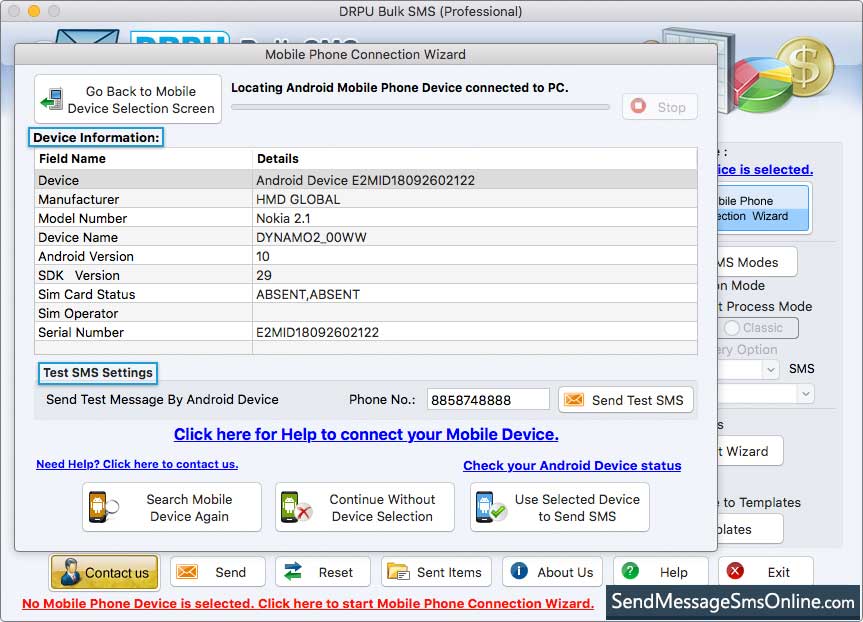Click the Send envelope icon in bottom toolbar
863x622 pixels.
coord(187,571)
